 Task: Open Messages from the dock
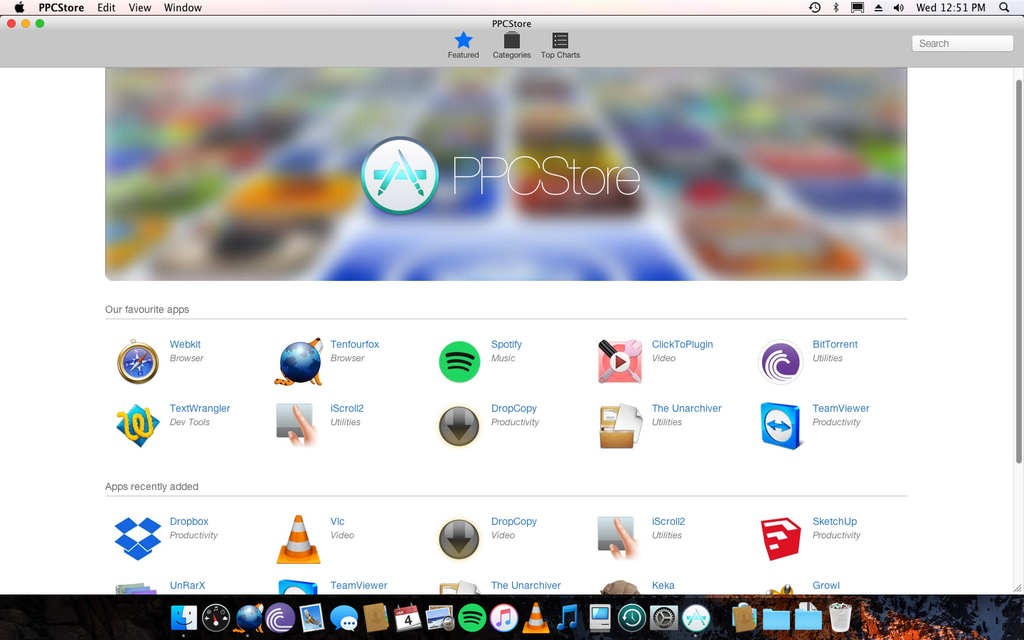(x=344, y=617)
